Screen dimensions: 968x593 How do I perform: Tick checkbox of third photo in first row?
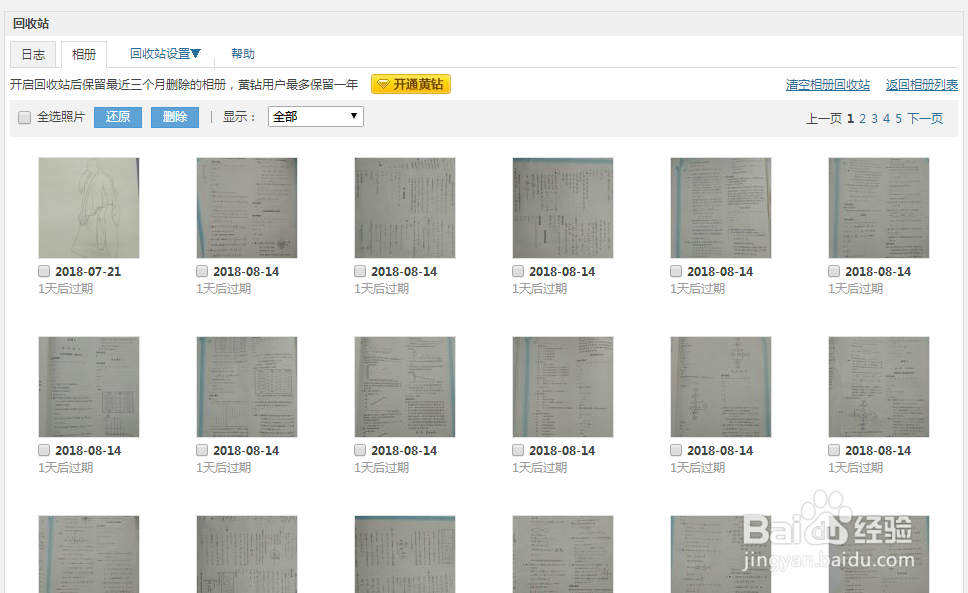pyautogui.click(x=360, y=271)
